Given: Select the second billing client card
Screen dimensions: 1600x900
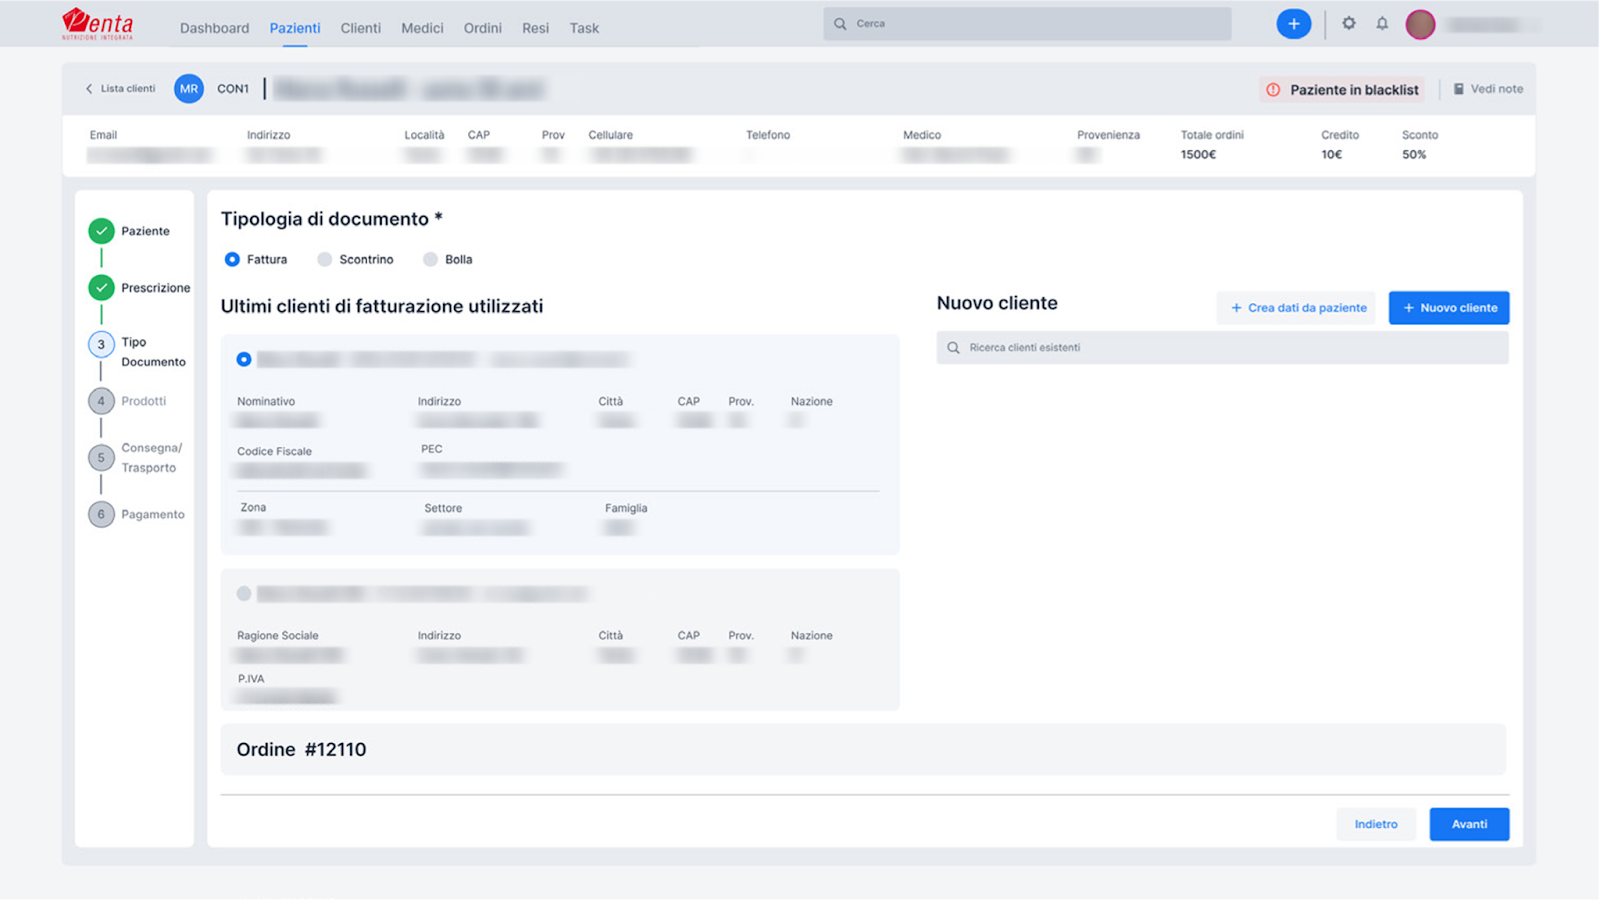Looking at the screenshot, I should [244, 594].
